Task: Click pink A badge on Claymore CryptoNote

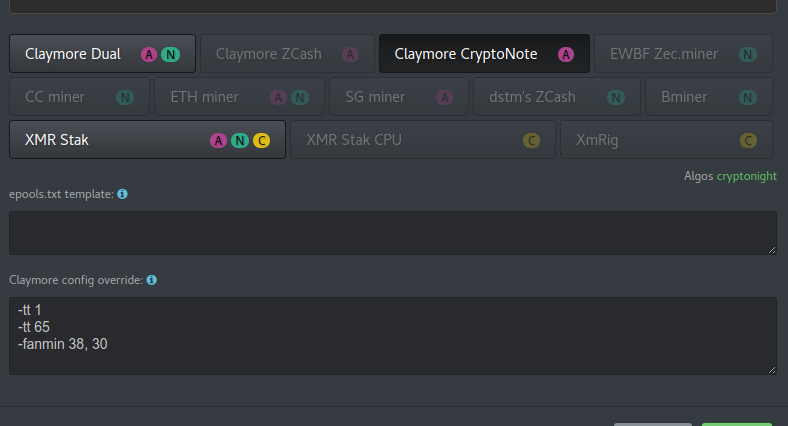Action: tap(566, 54)
